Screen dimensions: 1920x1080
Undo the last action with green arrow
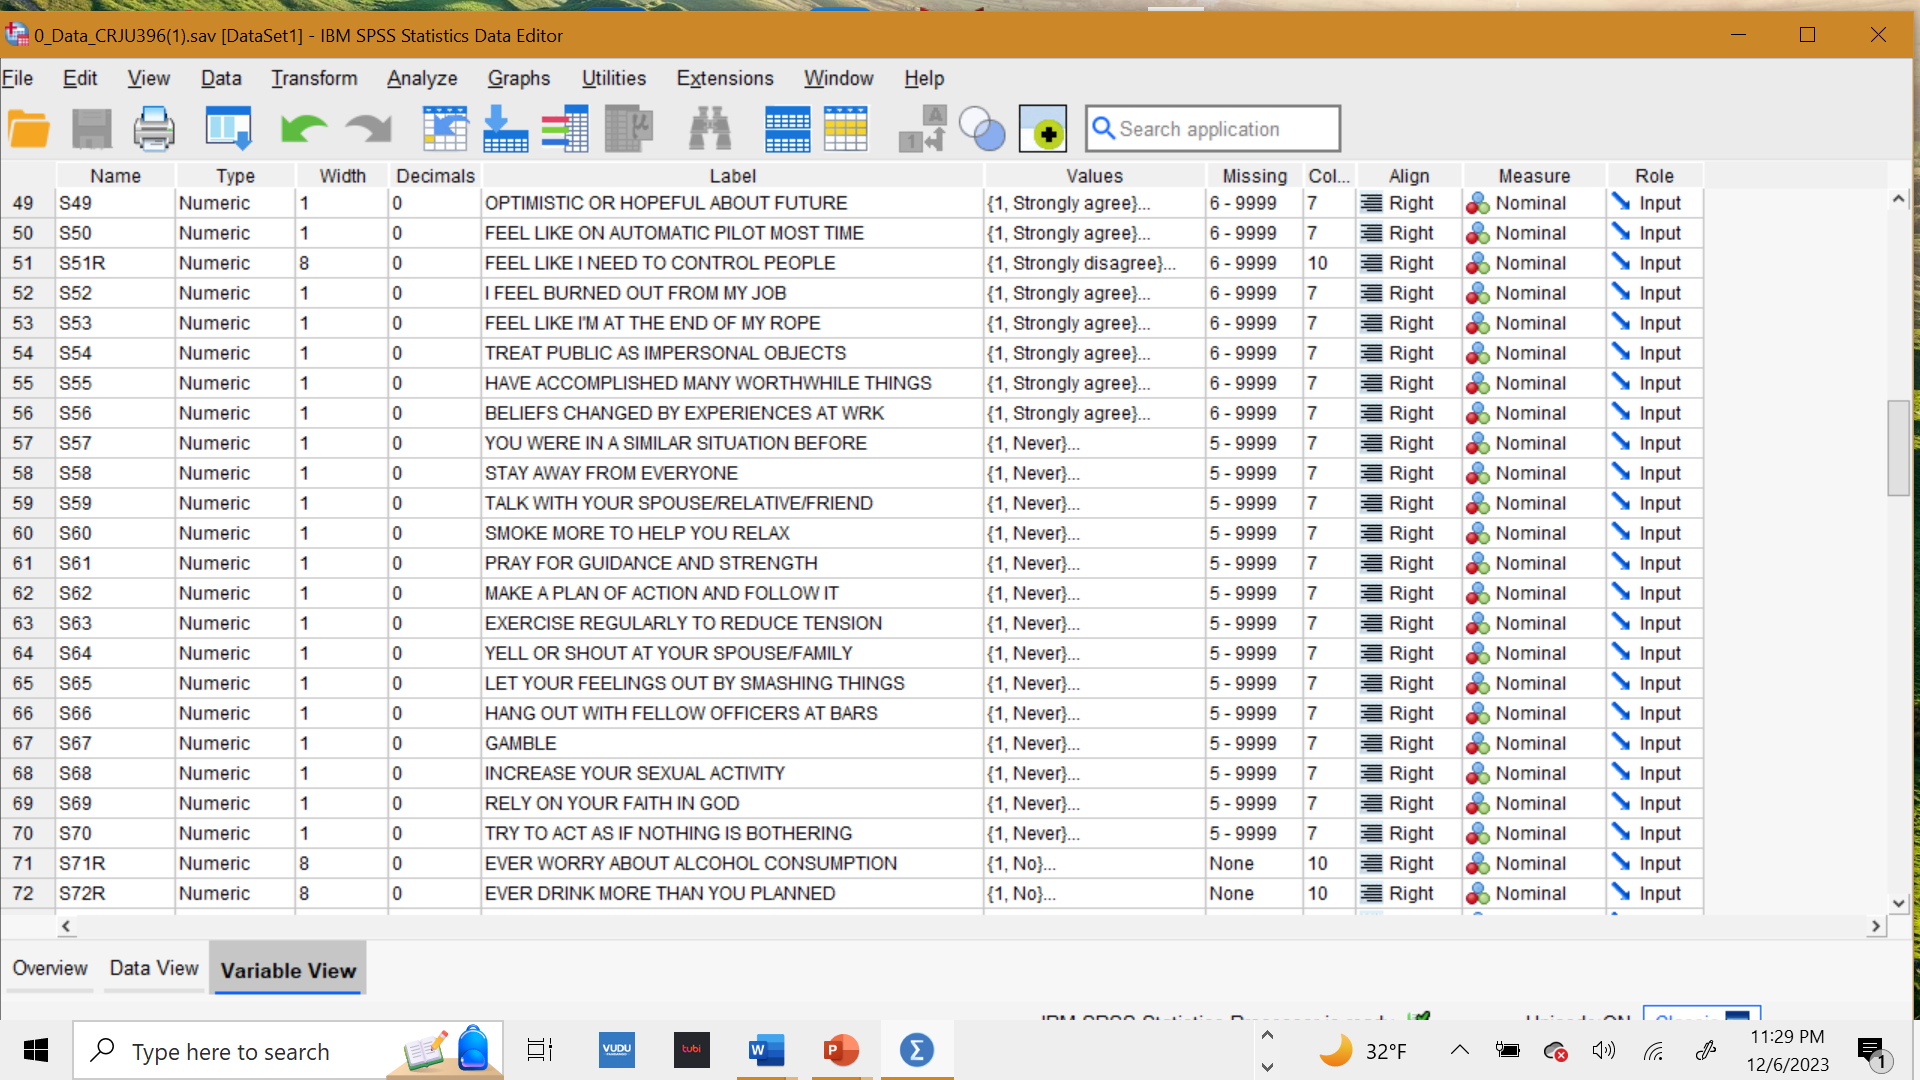[304, 129]
